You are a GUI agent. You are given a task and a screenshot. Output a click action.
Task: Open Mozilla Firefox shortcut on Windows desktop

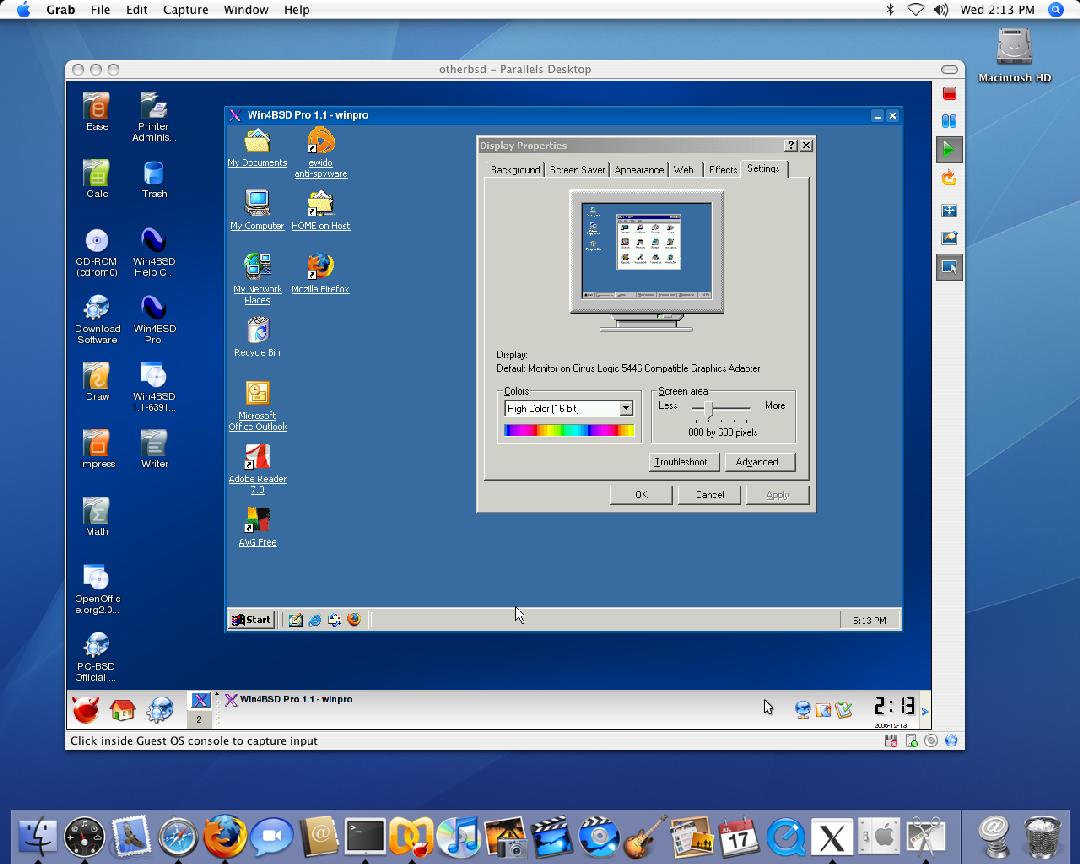point(320,273)
